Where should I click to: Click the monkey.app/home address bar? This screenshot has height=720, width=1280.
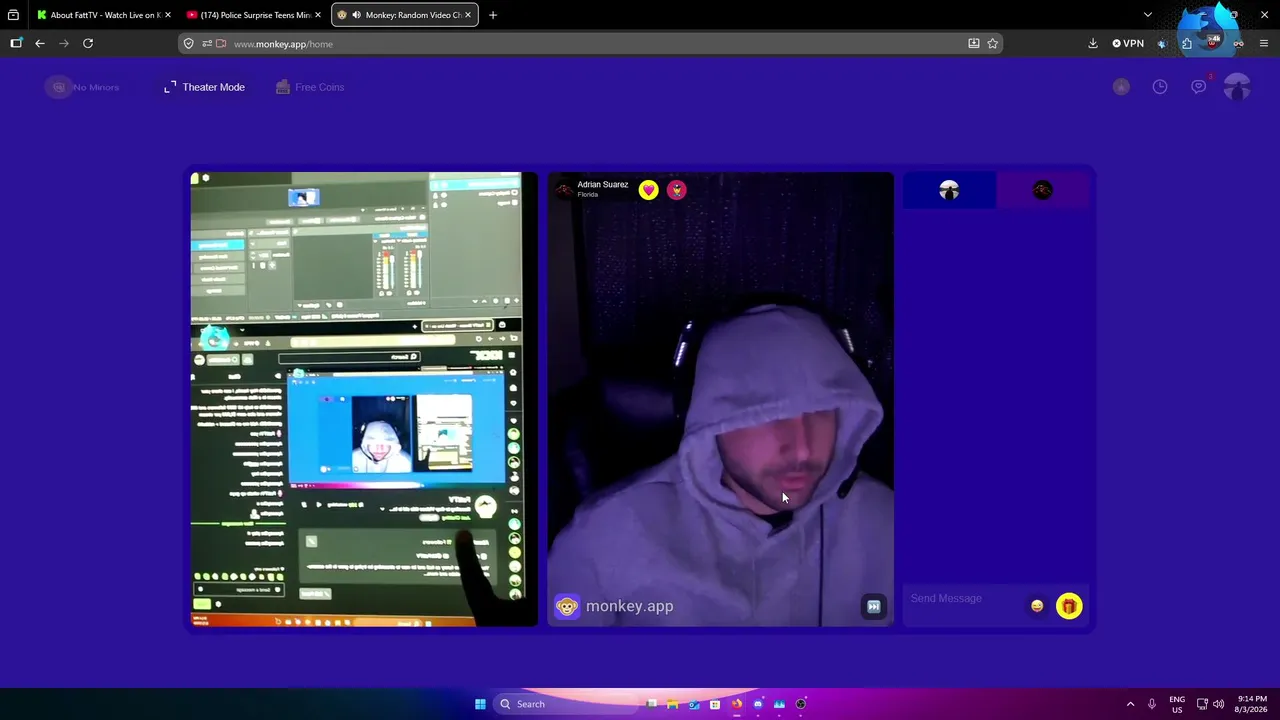(x=590, y=44)
